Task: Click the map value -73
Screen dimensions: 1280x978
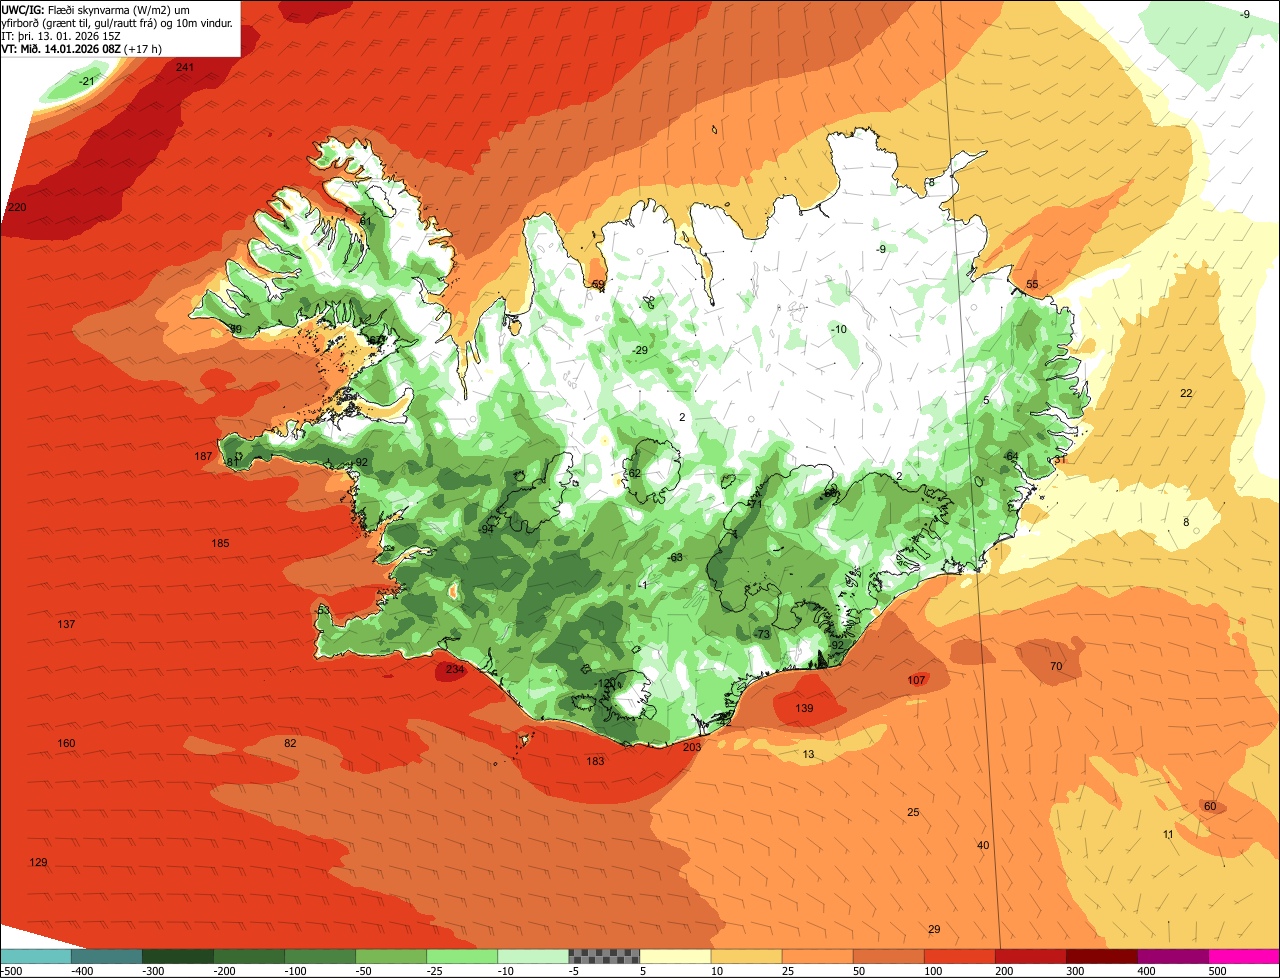Action: click(x=762, y=634)
